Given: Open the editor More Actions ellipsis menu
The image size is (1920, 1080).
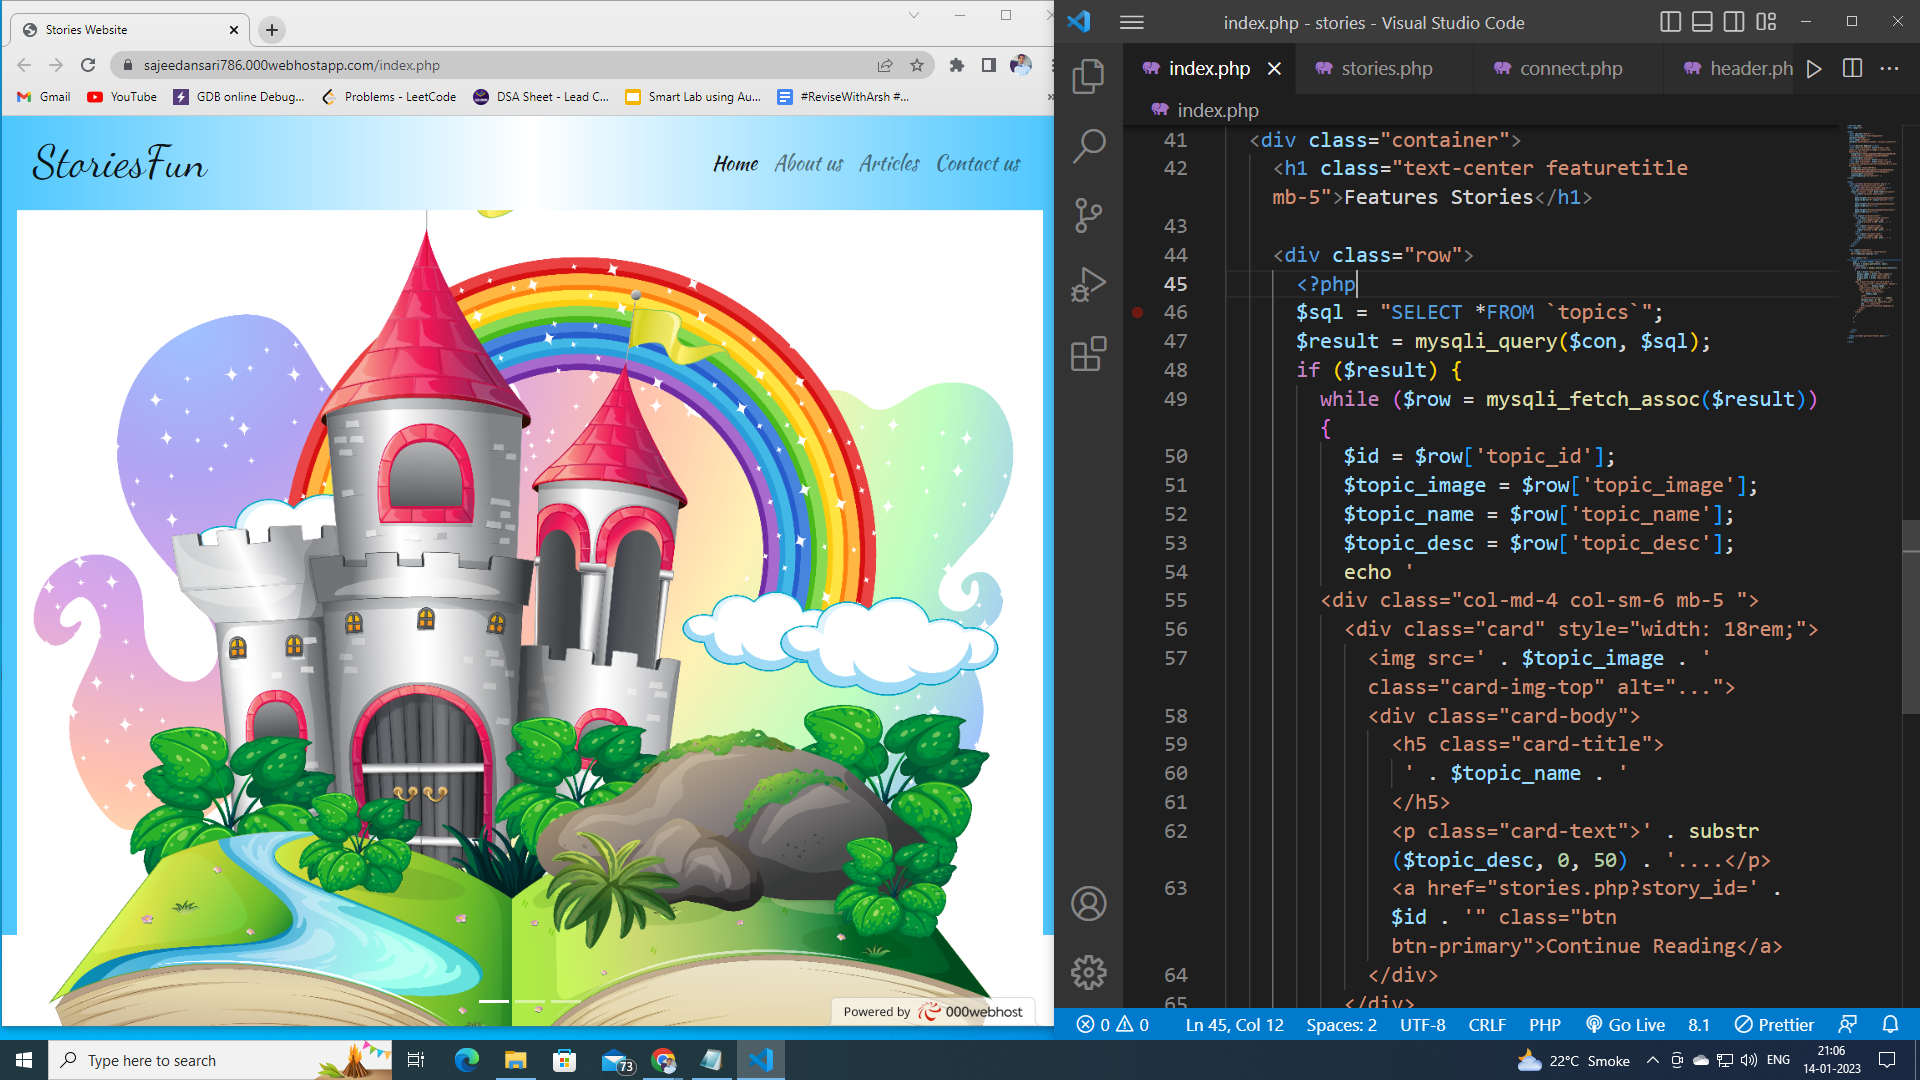Looking at the screenshot, I should click(1889, 68).
